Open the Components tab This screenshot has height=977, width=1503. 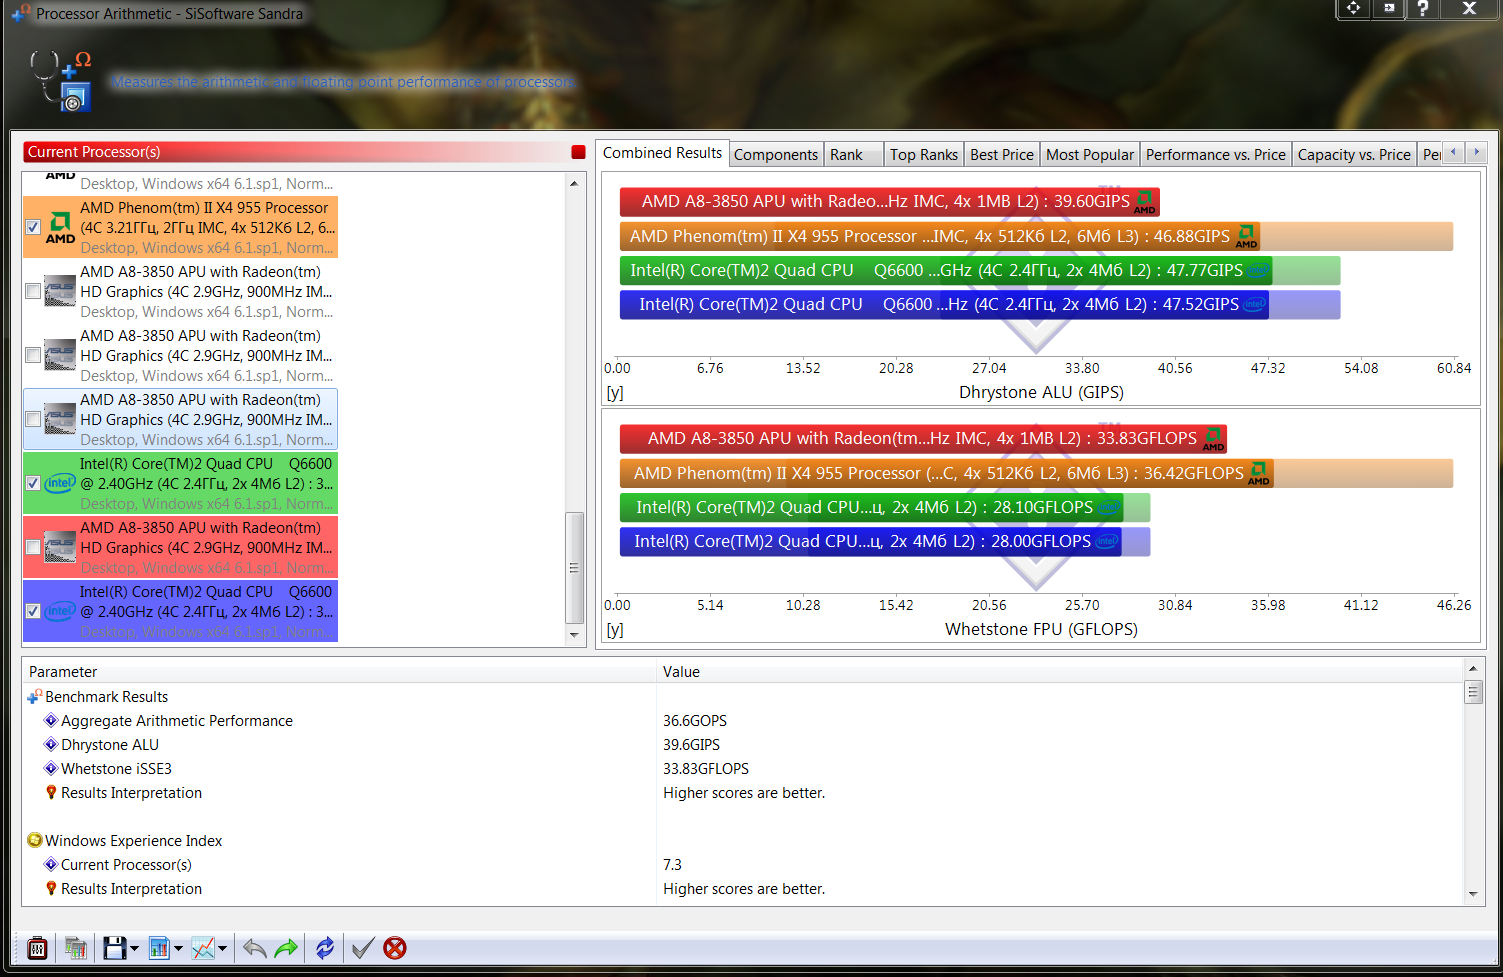click(776, 154)
